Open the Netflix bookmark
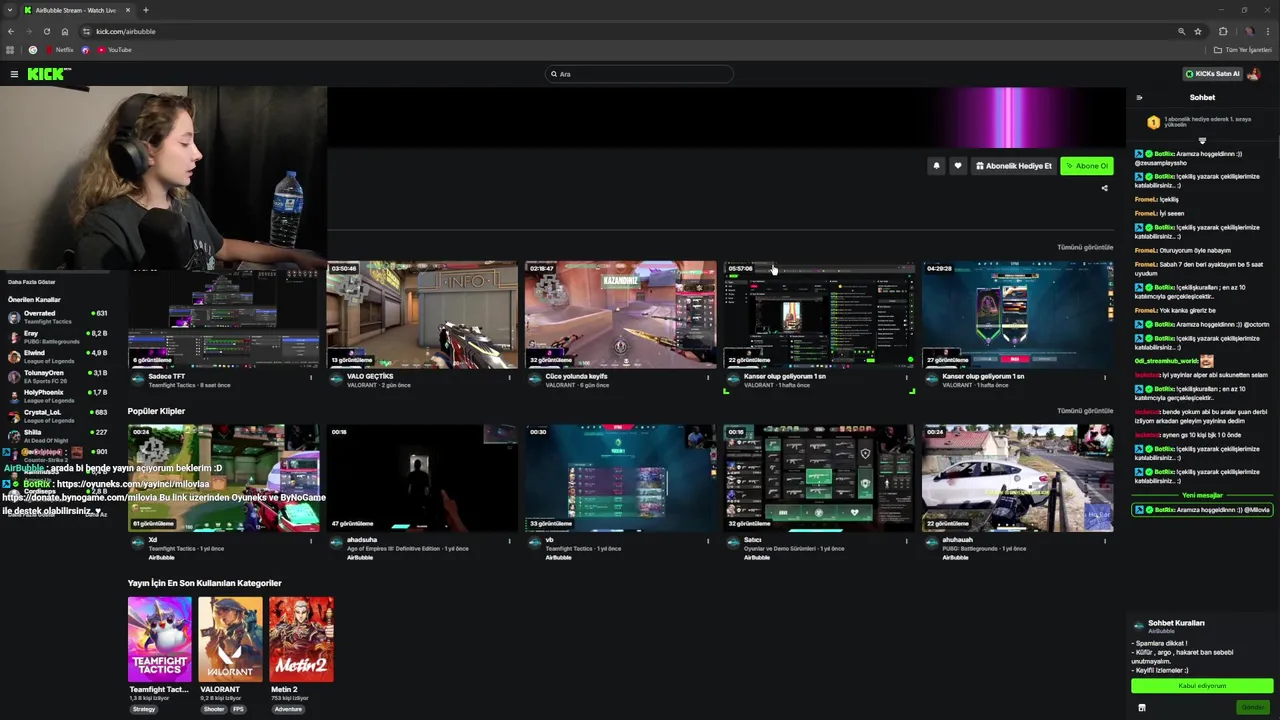This screenshot has height=720, width=1280. tap(59, 50)
